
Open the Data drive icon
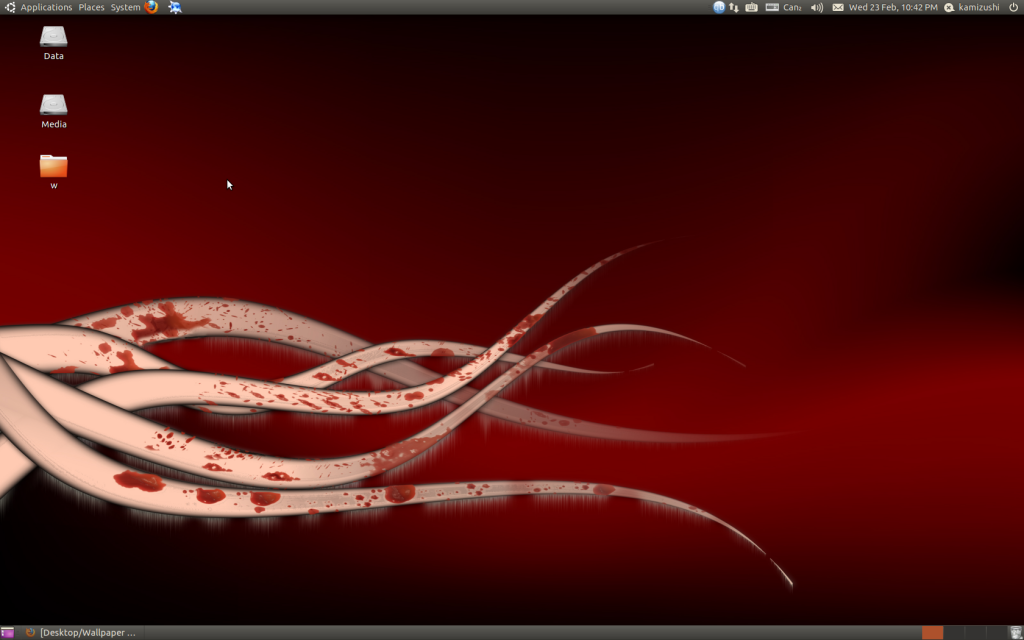coord(53,38)
